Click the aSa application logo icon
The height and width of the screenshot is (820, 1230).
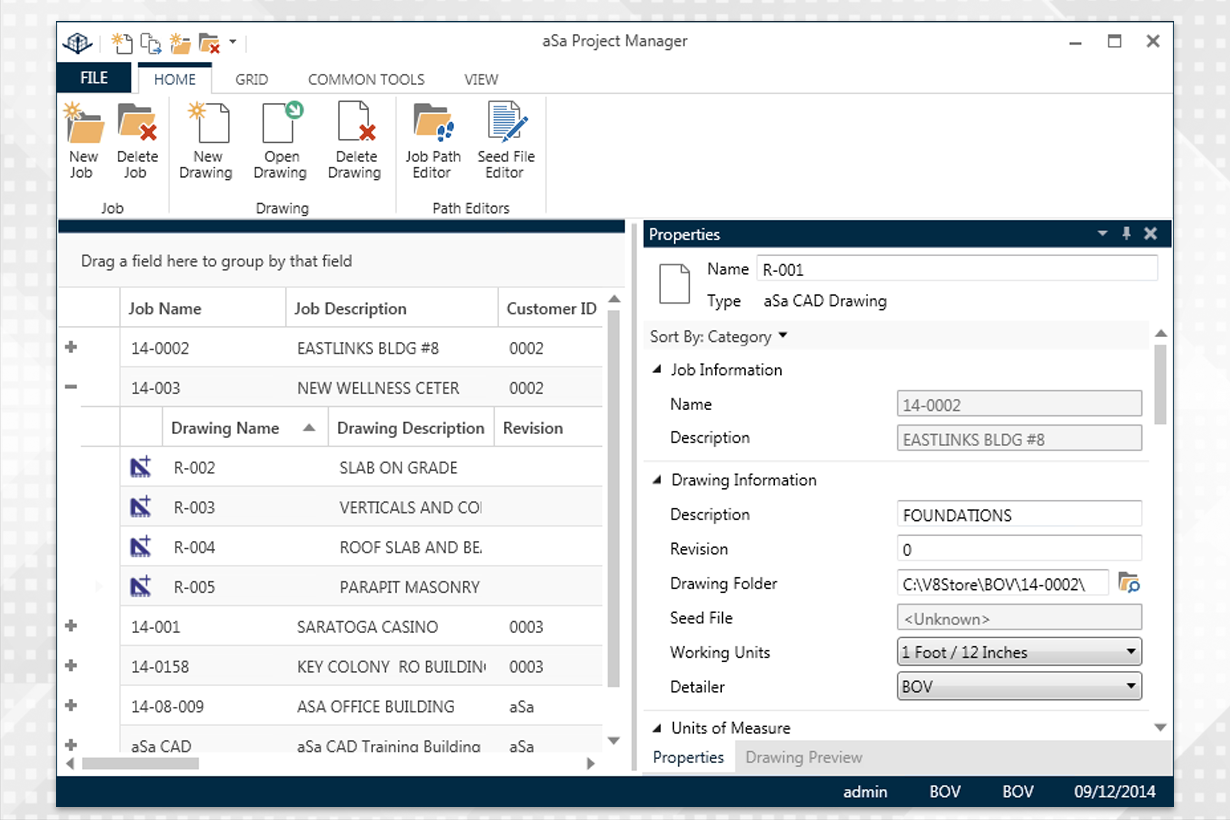(78, 43)
